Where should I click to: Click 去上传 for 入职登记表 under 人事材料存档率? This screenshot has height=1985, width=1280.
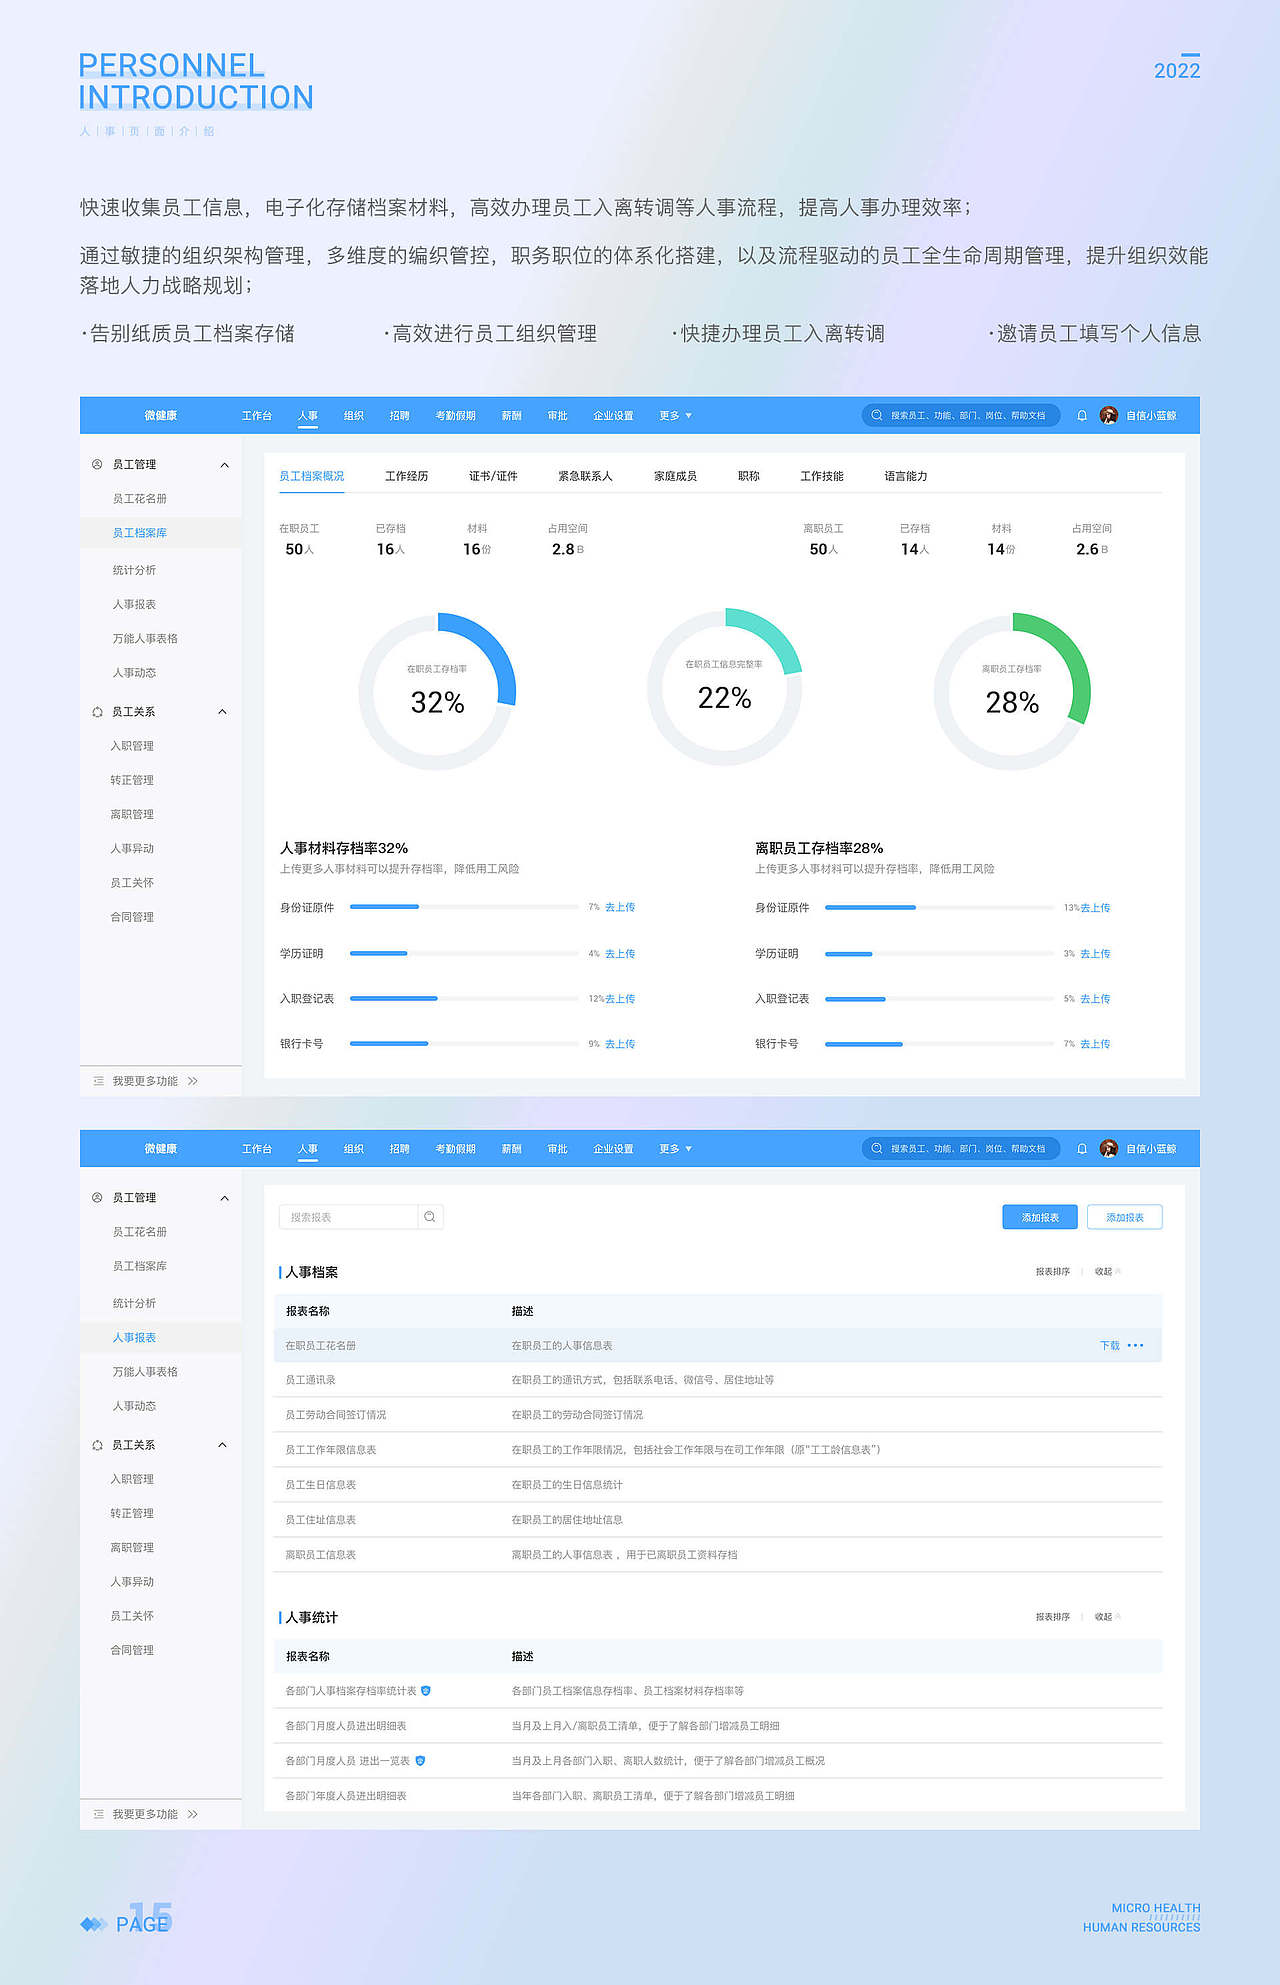(x=620, y=999)
